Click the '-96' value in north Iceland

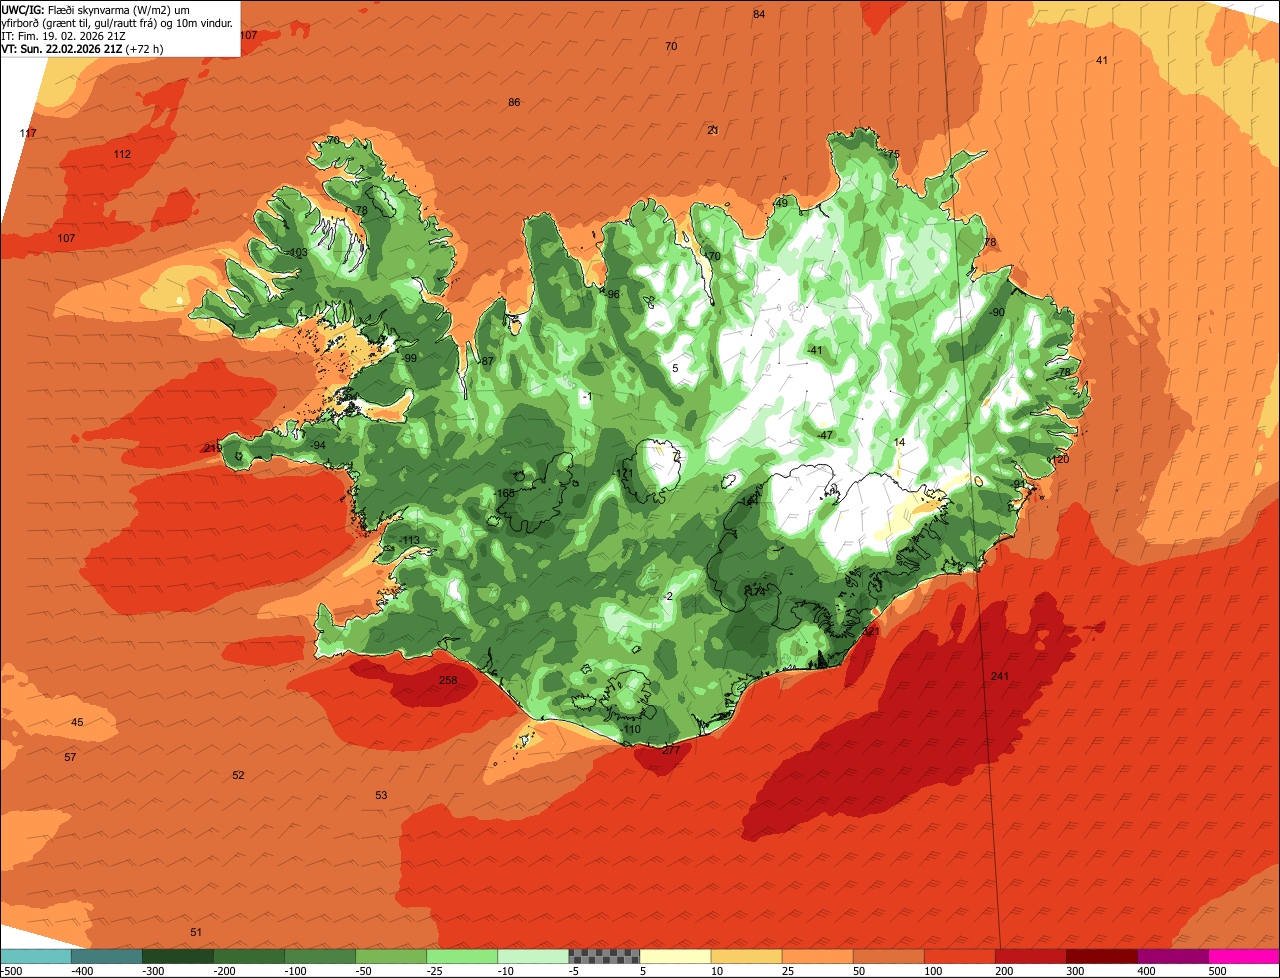(612, 294)
